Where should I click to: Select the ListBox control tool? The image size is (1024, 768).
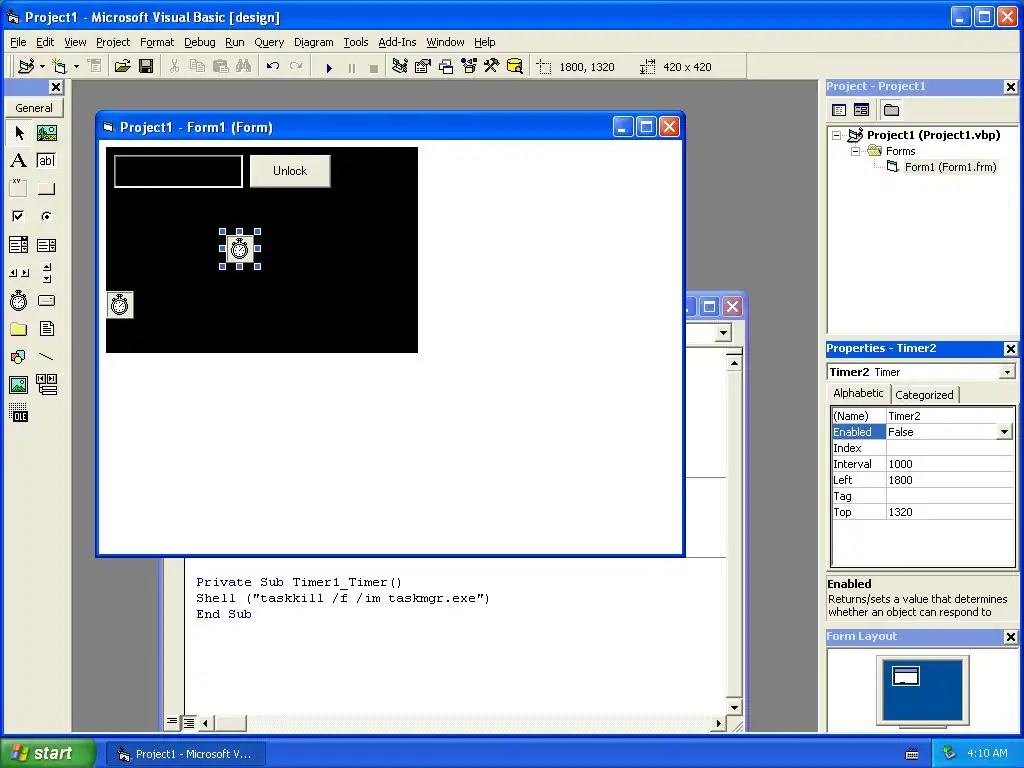pyautogui.click(x=46, y=245)
